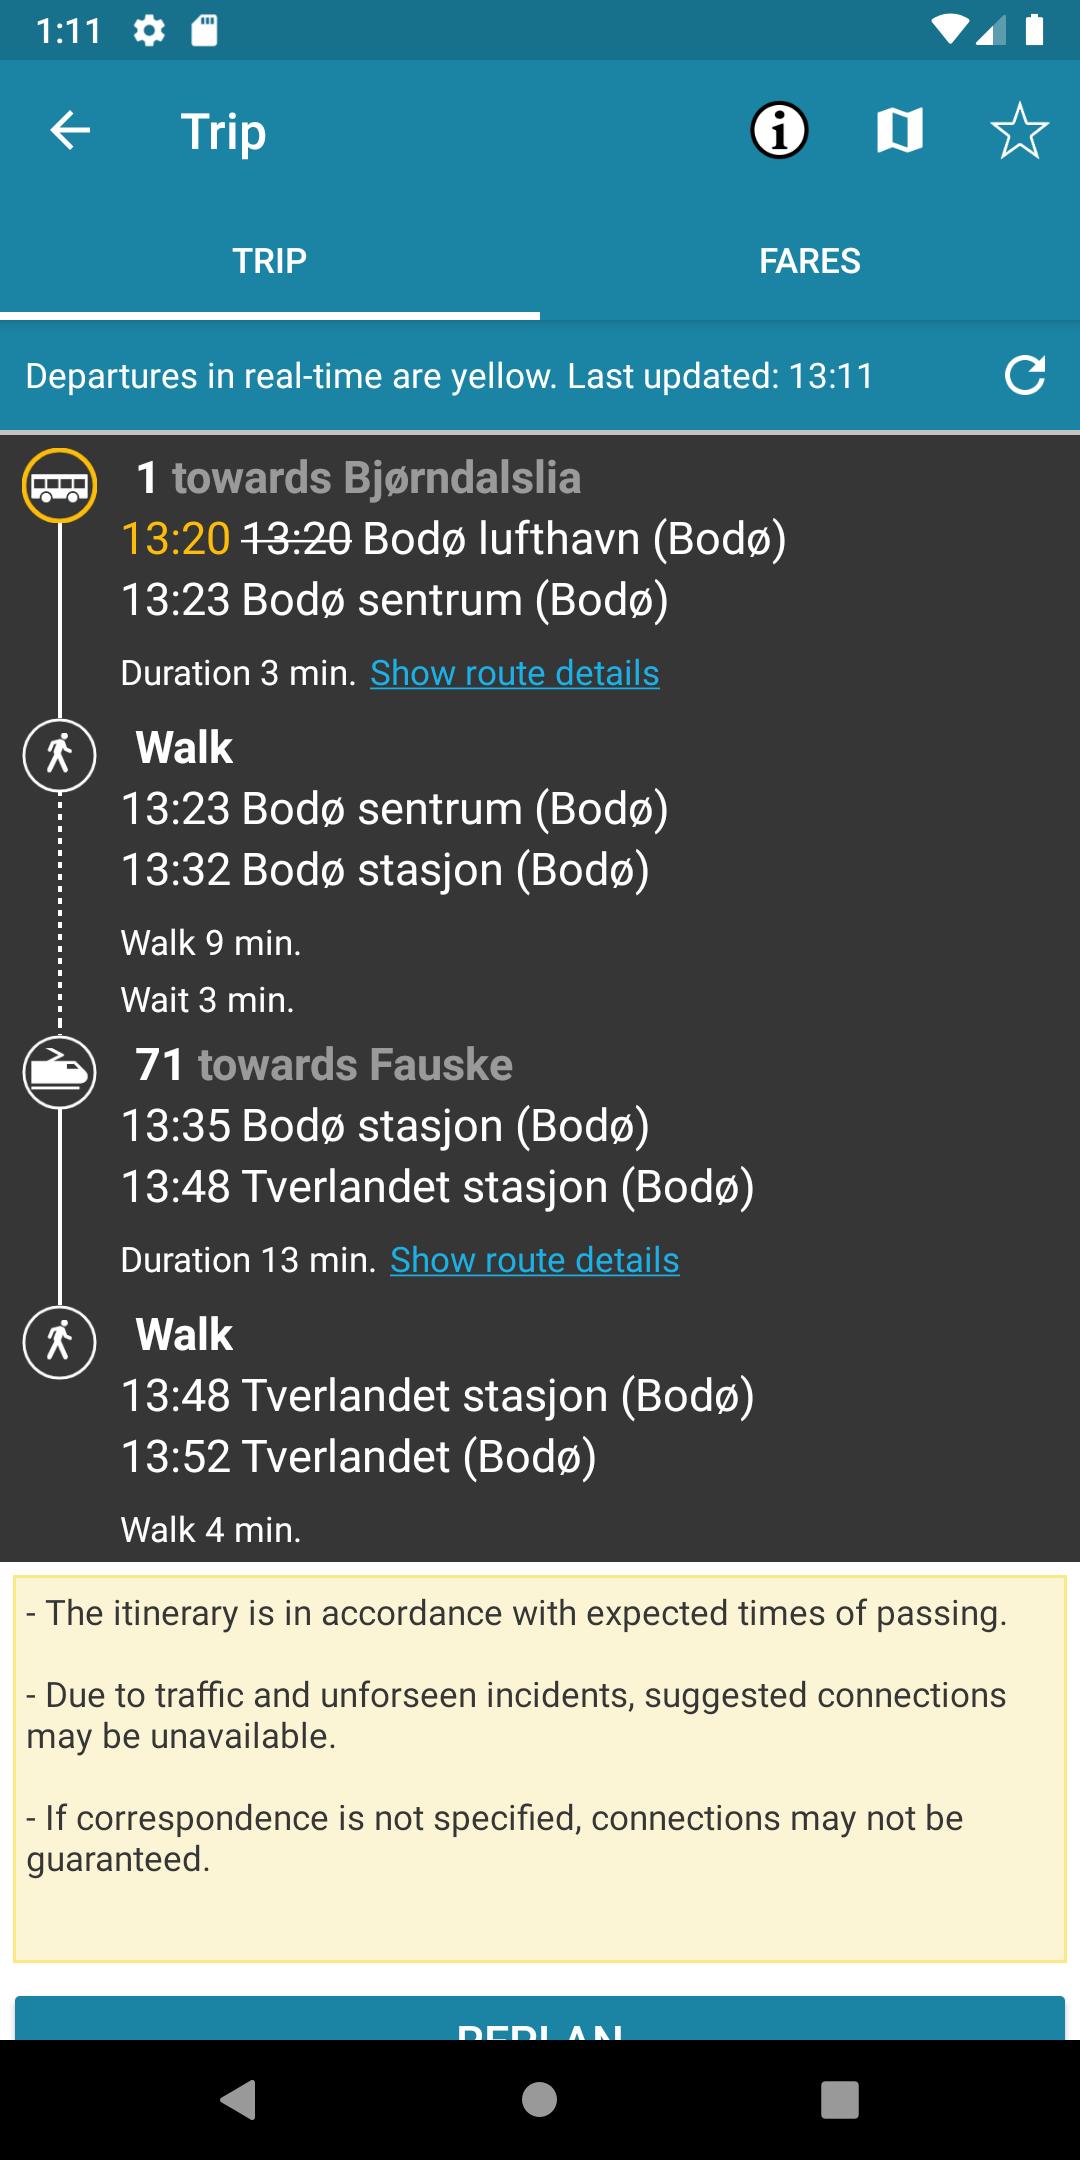Open trip info circle icon
1080x2160 pixels.
coord(779,131)
